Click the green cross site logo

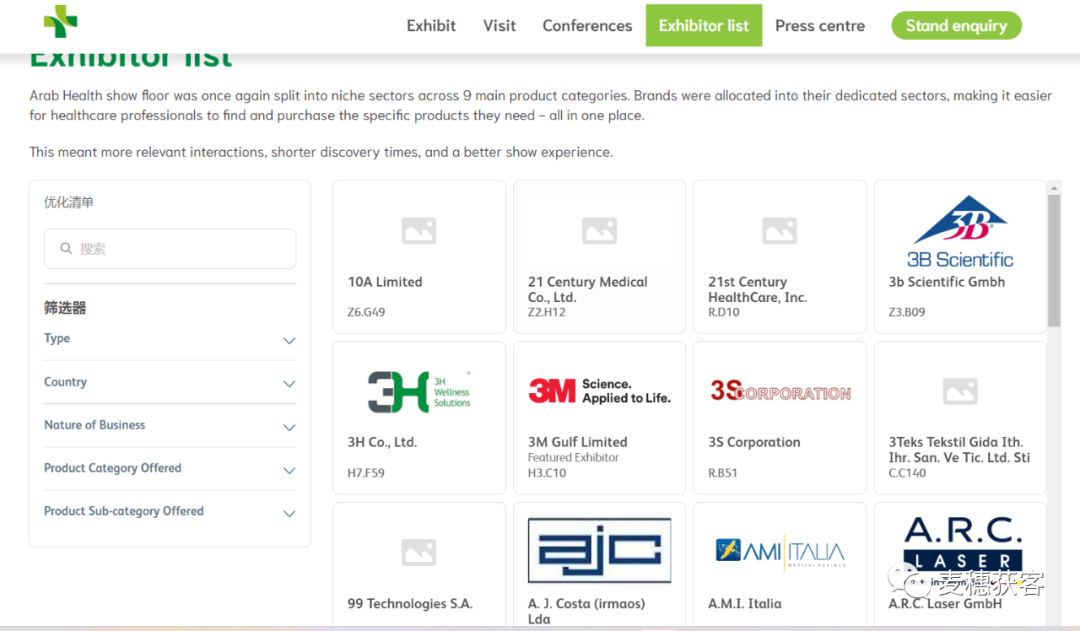pos(61,21)
